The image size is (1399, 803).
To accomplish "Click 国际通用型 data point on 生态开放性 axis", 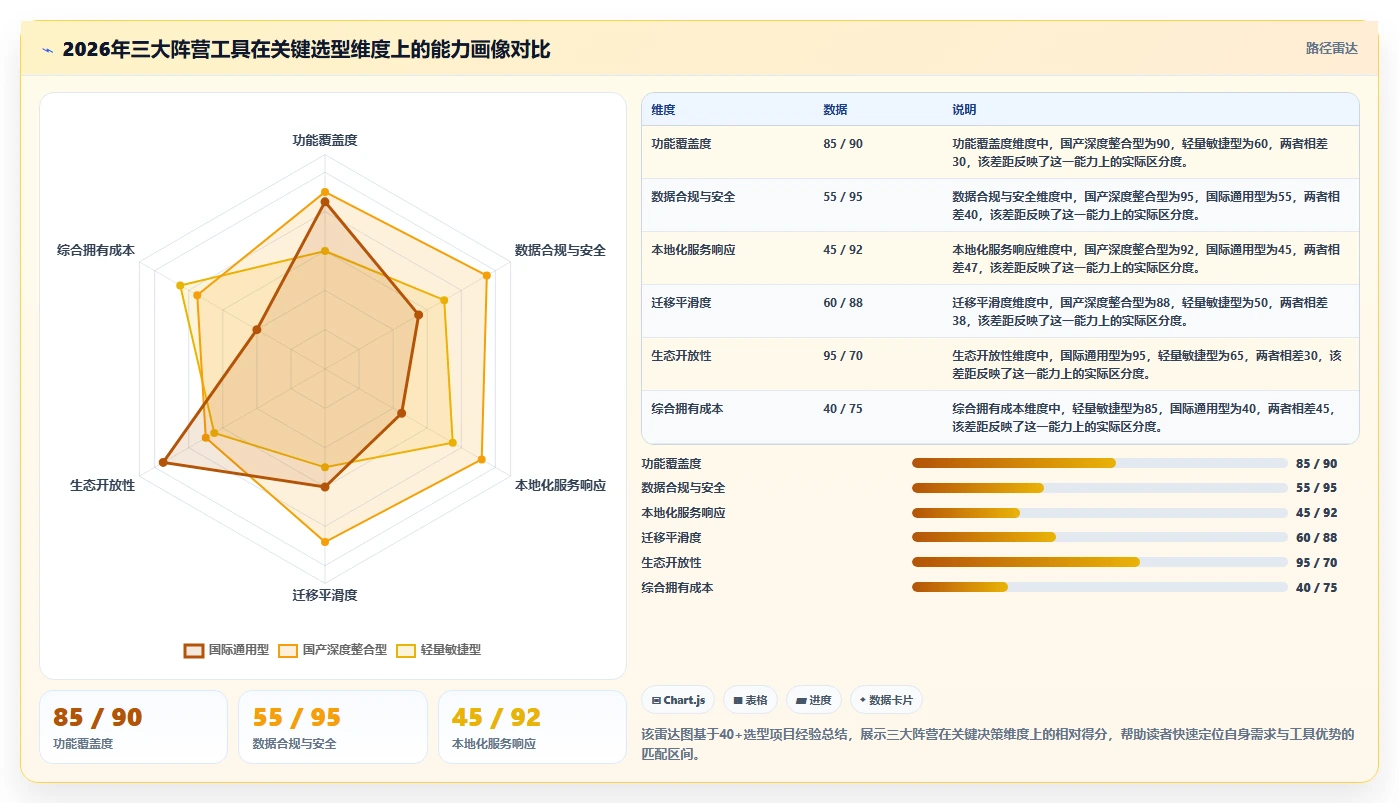I will (163, 463).
